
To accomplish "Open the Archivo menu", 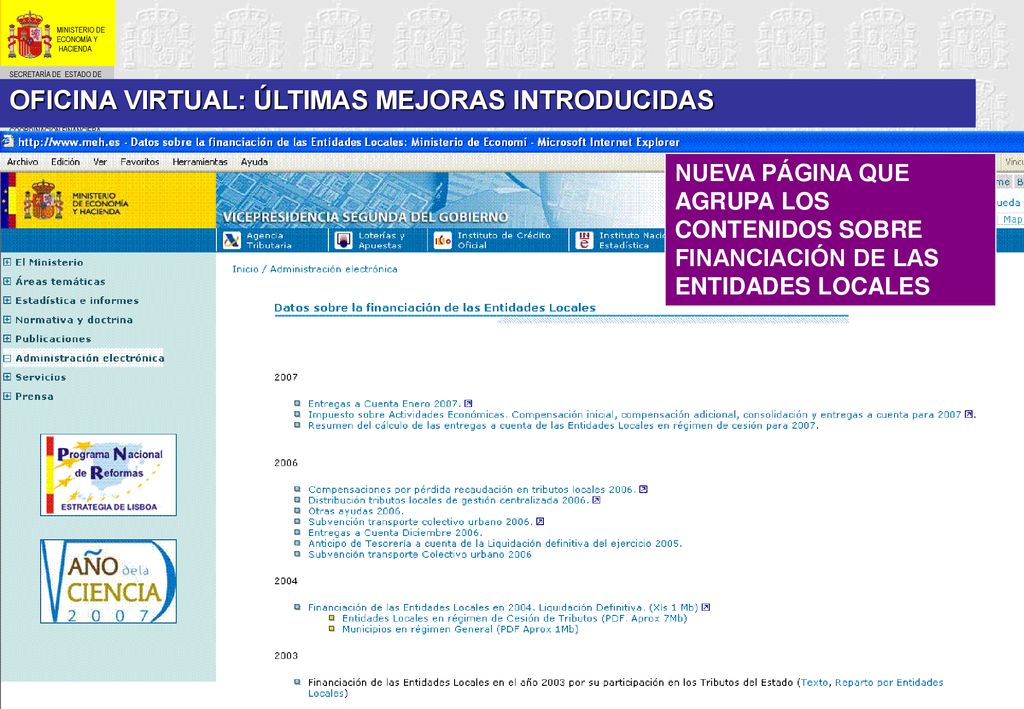I will coord(22,162).
